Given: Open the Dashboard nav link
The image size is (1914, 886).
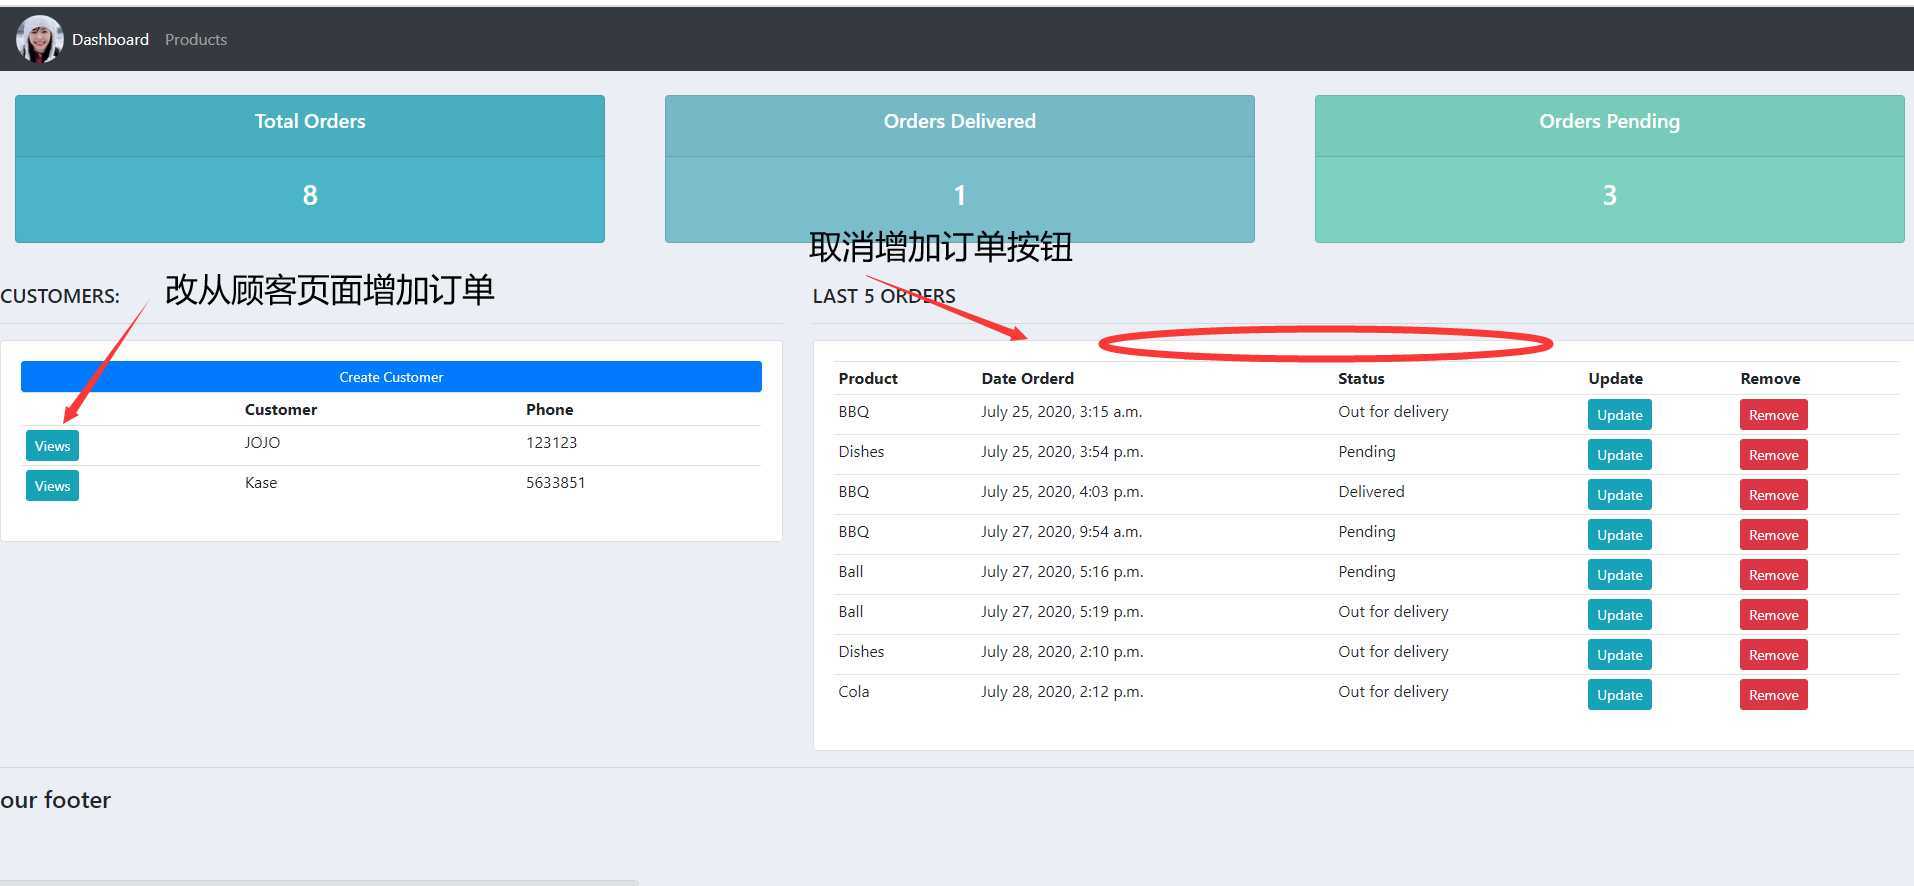Looking at the screenshot, I should pyautogui.click(x=110, y=39).
